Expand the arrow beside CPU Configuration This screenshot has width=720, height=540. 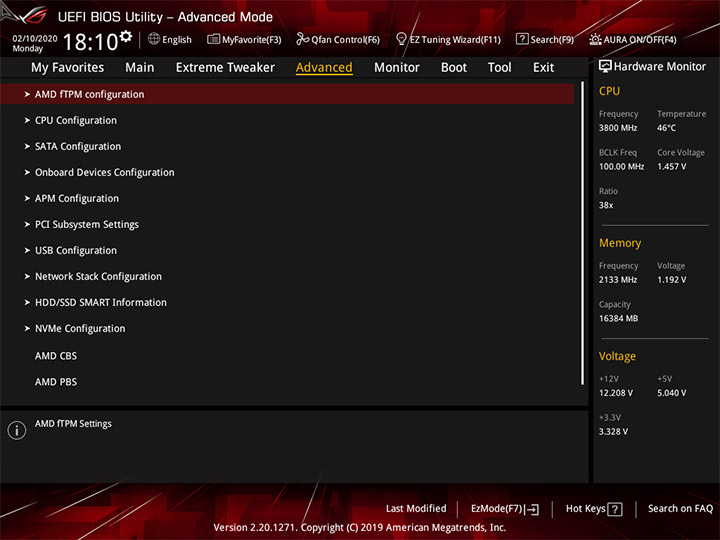click(27, 120)
